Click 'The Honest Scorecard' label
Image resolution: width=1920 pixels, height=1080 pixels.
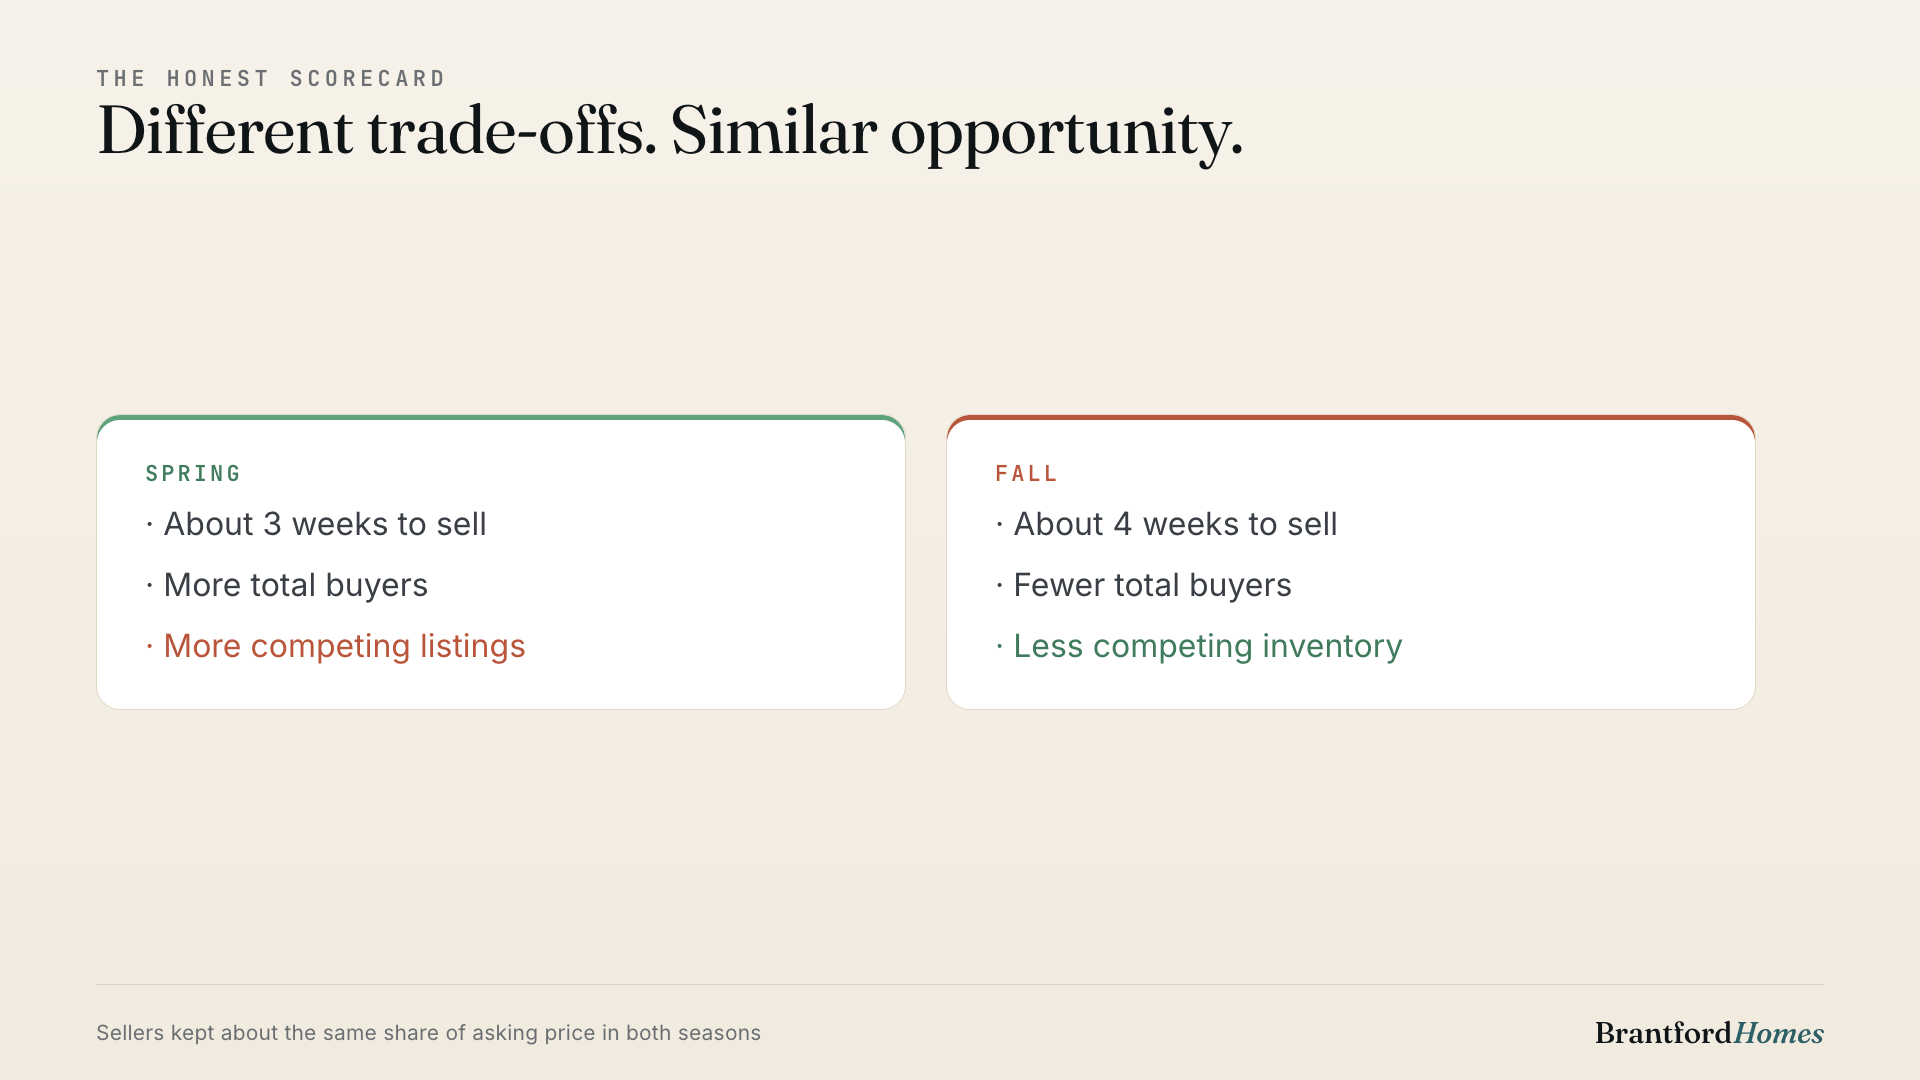pos(271,79)
